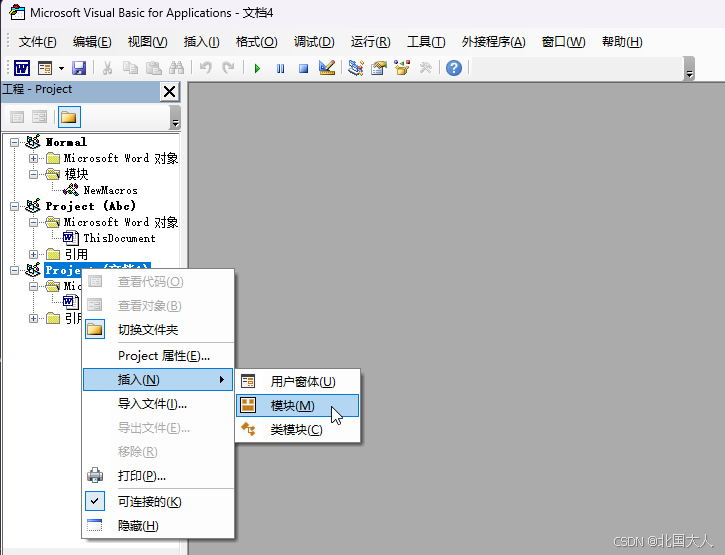Open the 插入(I) menu in the menu bar
The height and width of the screenshot is (555, 725).
coord(201,42)
